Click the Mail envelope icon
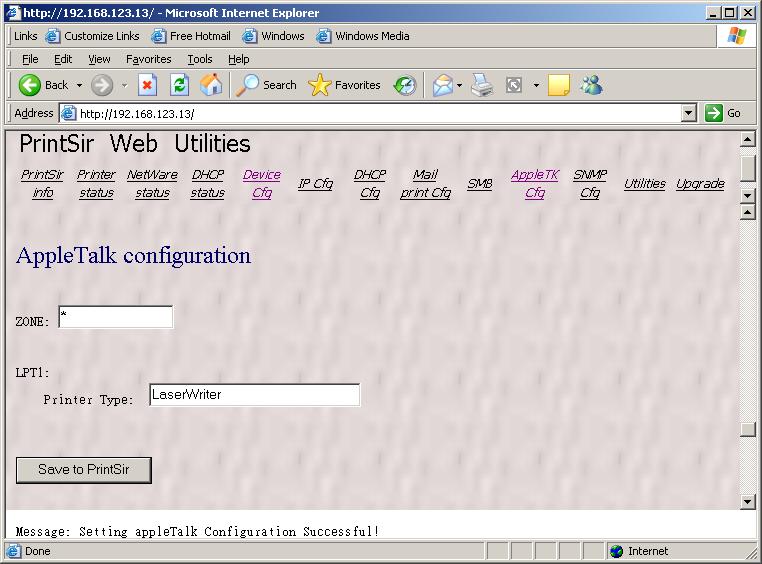762x564 pixels. click(x=442, y=85)
